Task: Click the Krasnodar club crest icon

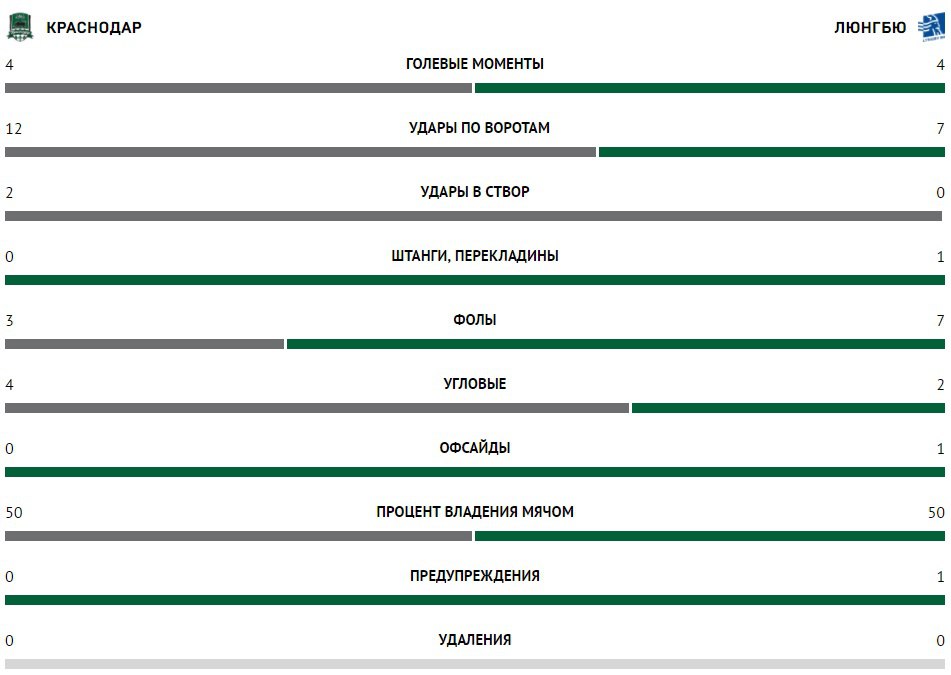Action: tap(20, 27)
